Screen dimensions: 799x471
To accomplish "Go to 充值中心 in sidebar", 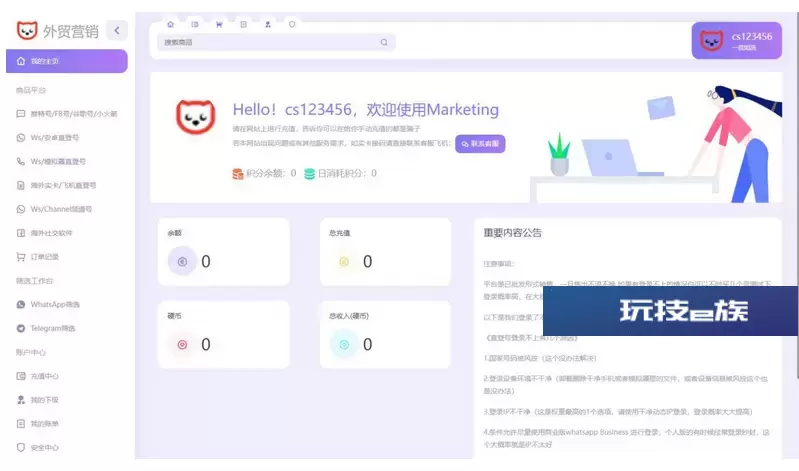I will 38,376.
